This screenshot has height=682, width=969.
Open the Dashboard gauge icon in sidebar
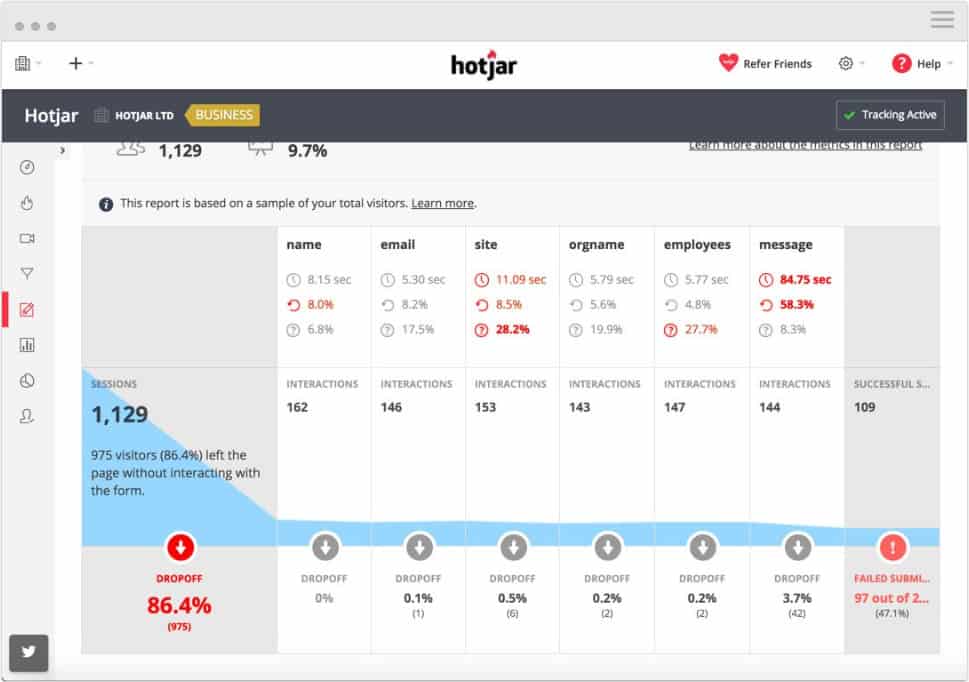pos(27,167)
